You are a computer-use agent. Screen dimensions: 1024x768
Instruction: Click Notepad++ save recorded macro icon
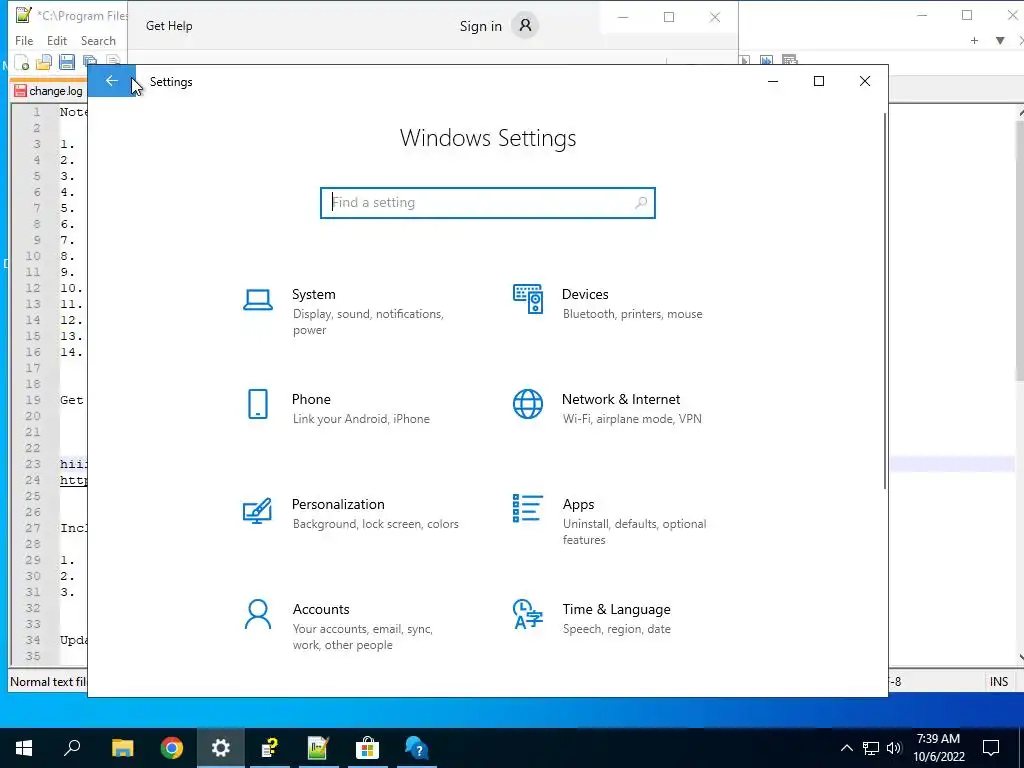click(790, 60)
